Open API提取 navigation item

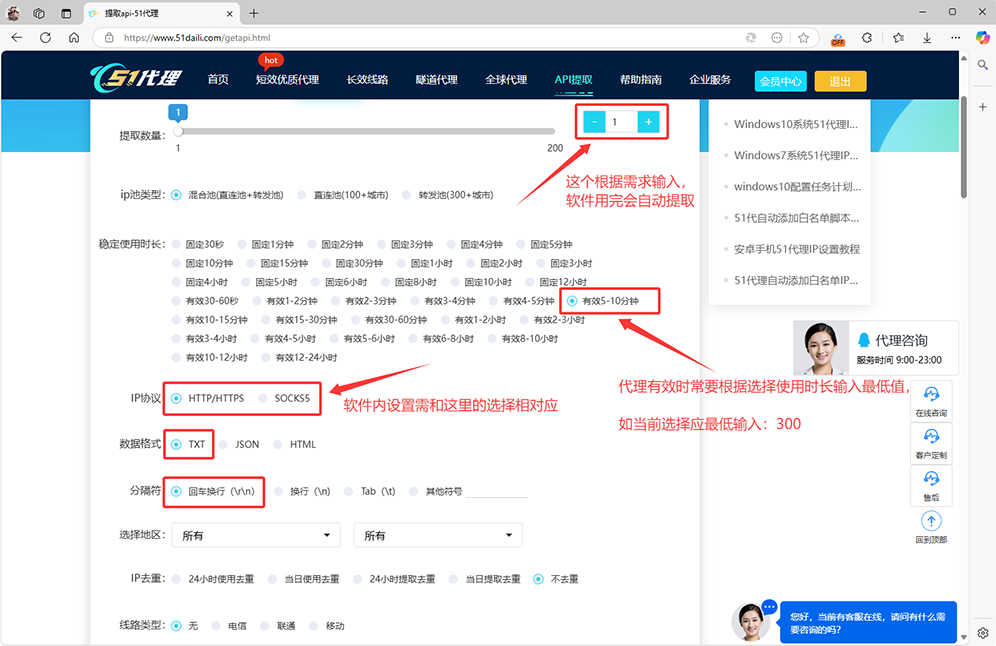point(574,79)
